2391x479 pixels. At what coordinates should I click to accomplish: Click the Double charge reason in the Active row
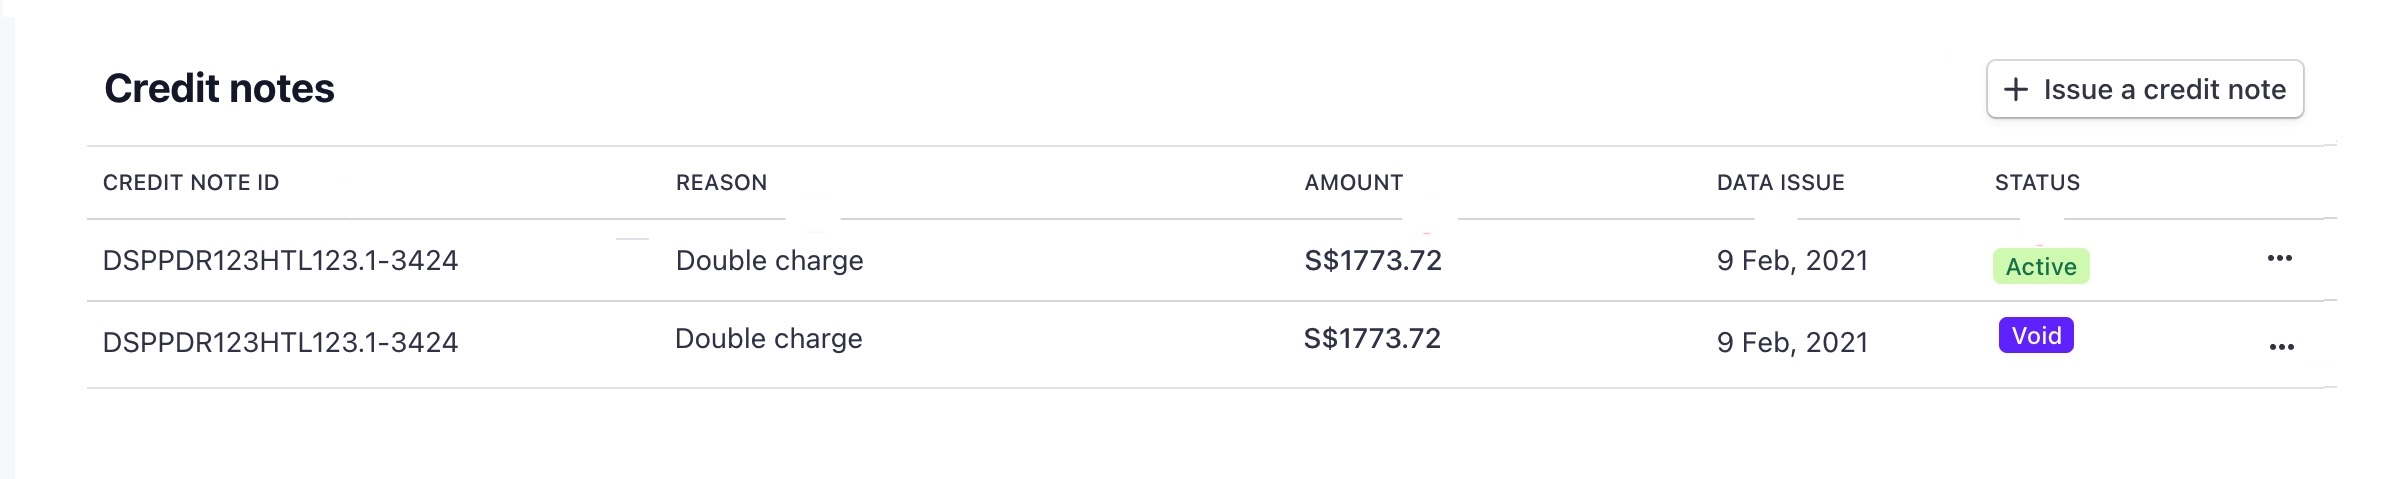pos(769,261)
